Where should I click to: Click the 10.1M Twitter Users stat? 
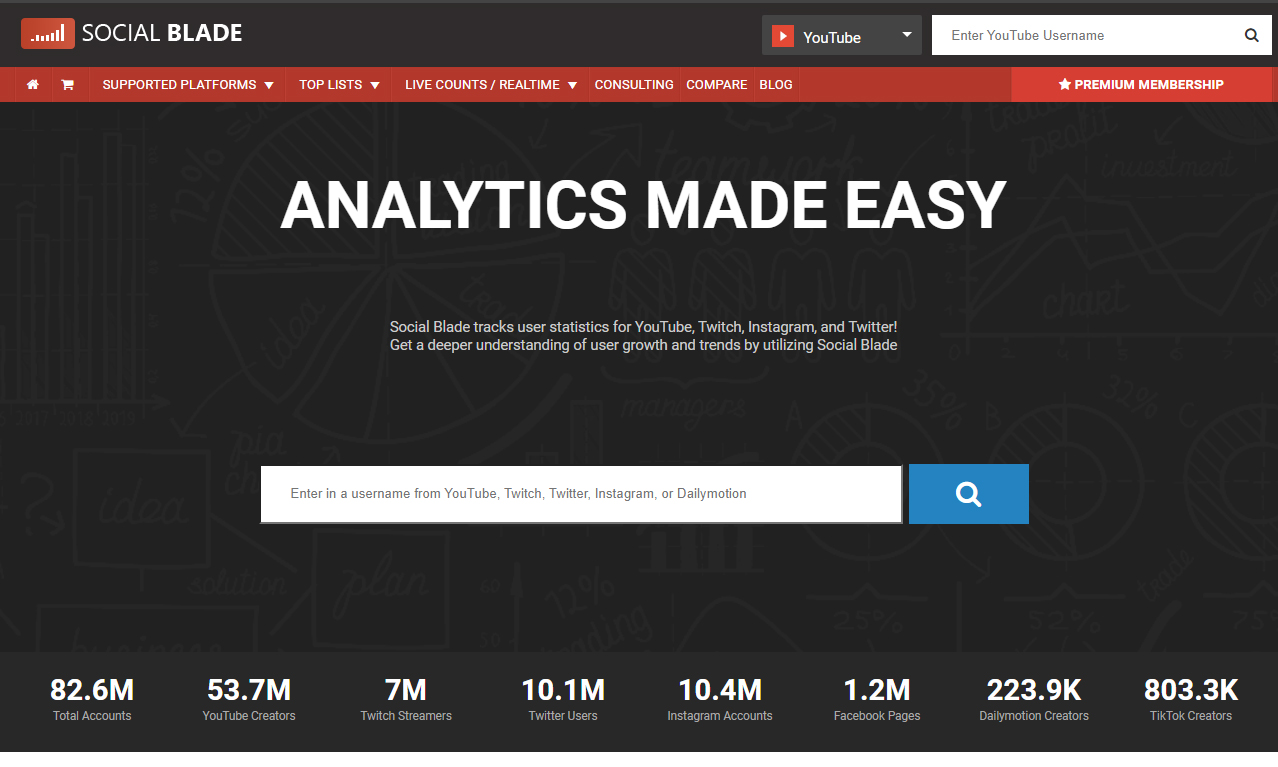[x=563, y=699]
